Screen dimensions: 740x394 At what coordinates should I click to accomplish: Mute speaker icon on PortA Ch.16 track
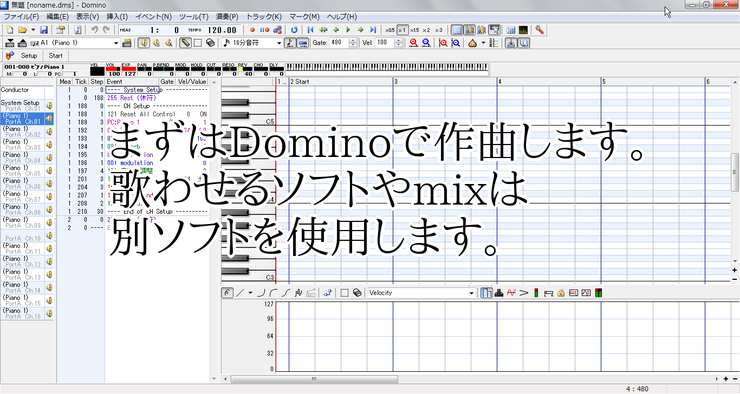(x=49, y=313)
